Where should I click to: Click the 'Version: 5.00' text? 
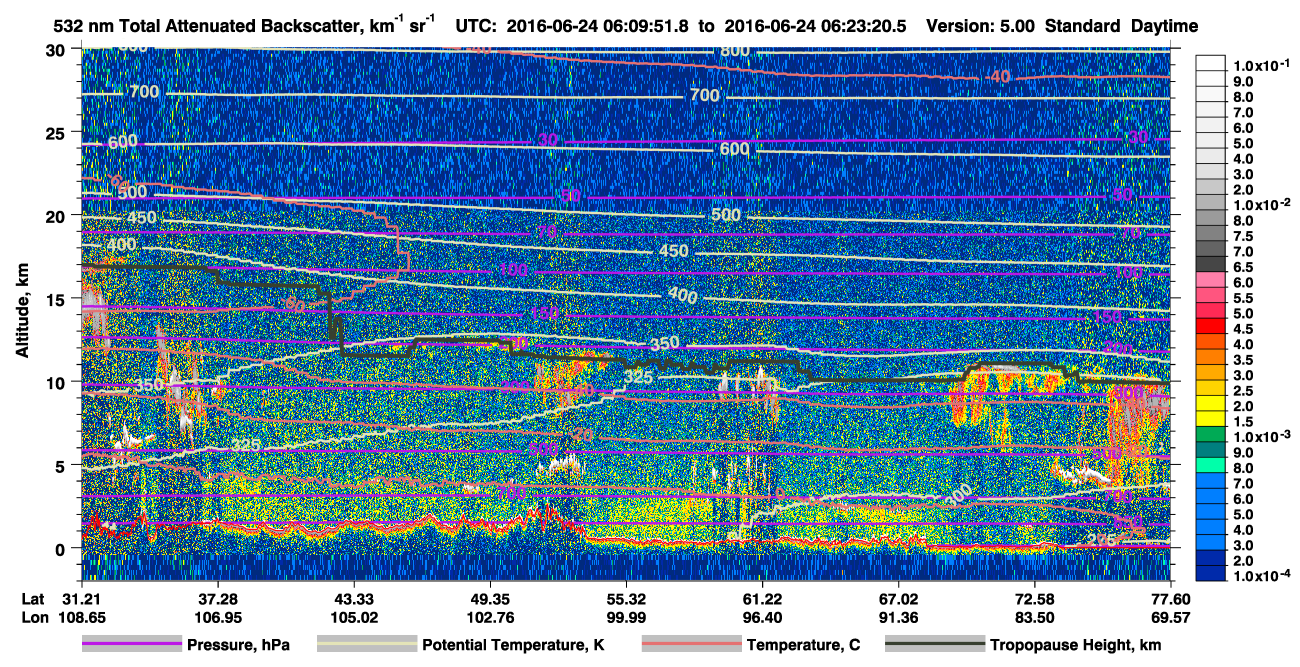(x=982, y=26)
